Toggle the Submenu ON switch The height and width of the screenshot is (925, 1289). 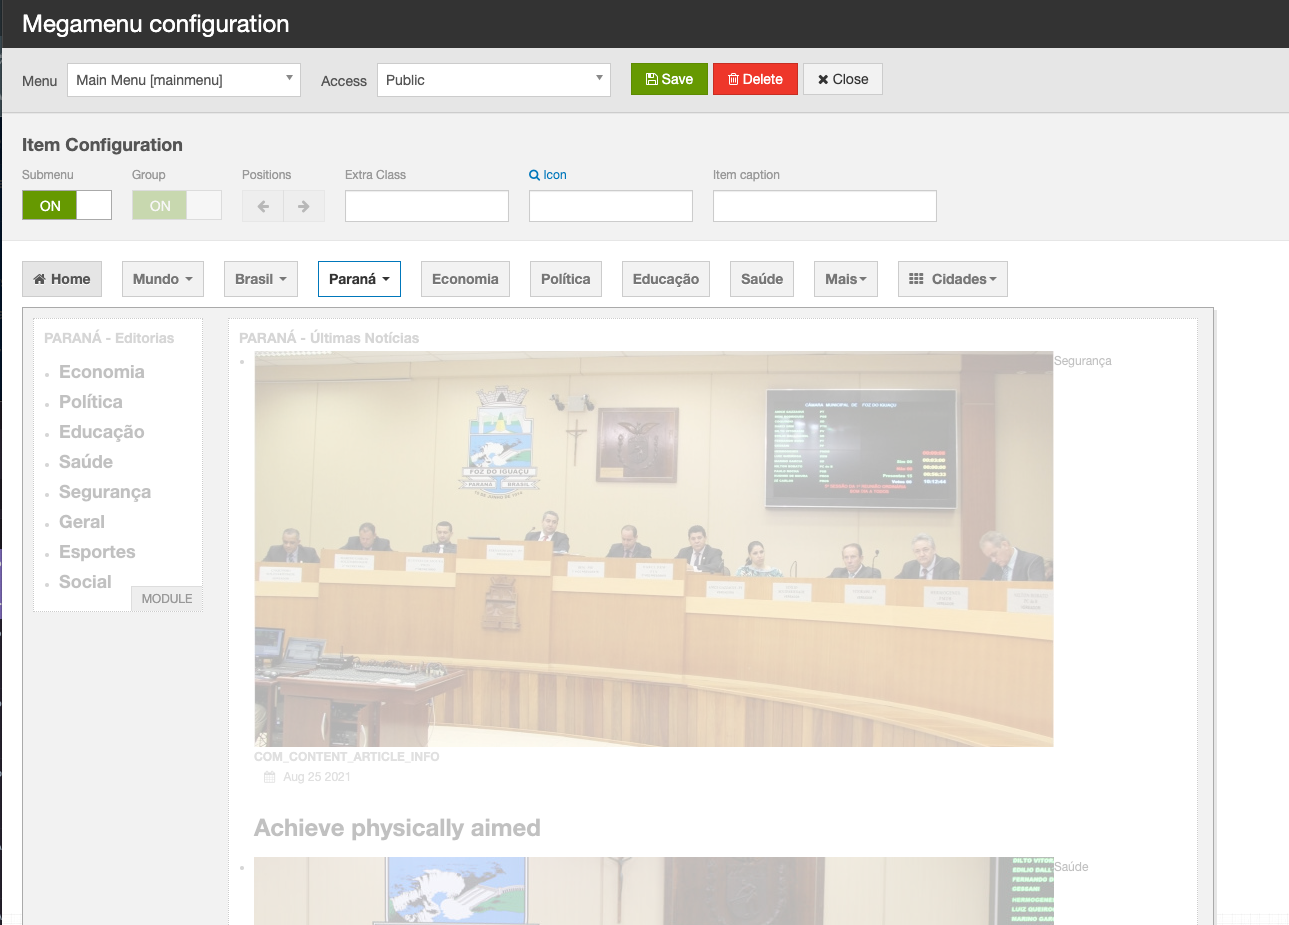(x=67, y=206)
